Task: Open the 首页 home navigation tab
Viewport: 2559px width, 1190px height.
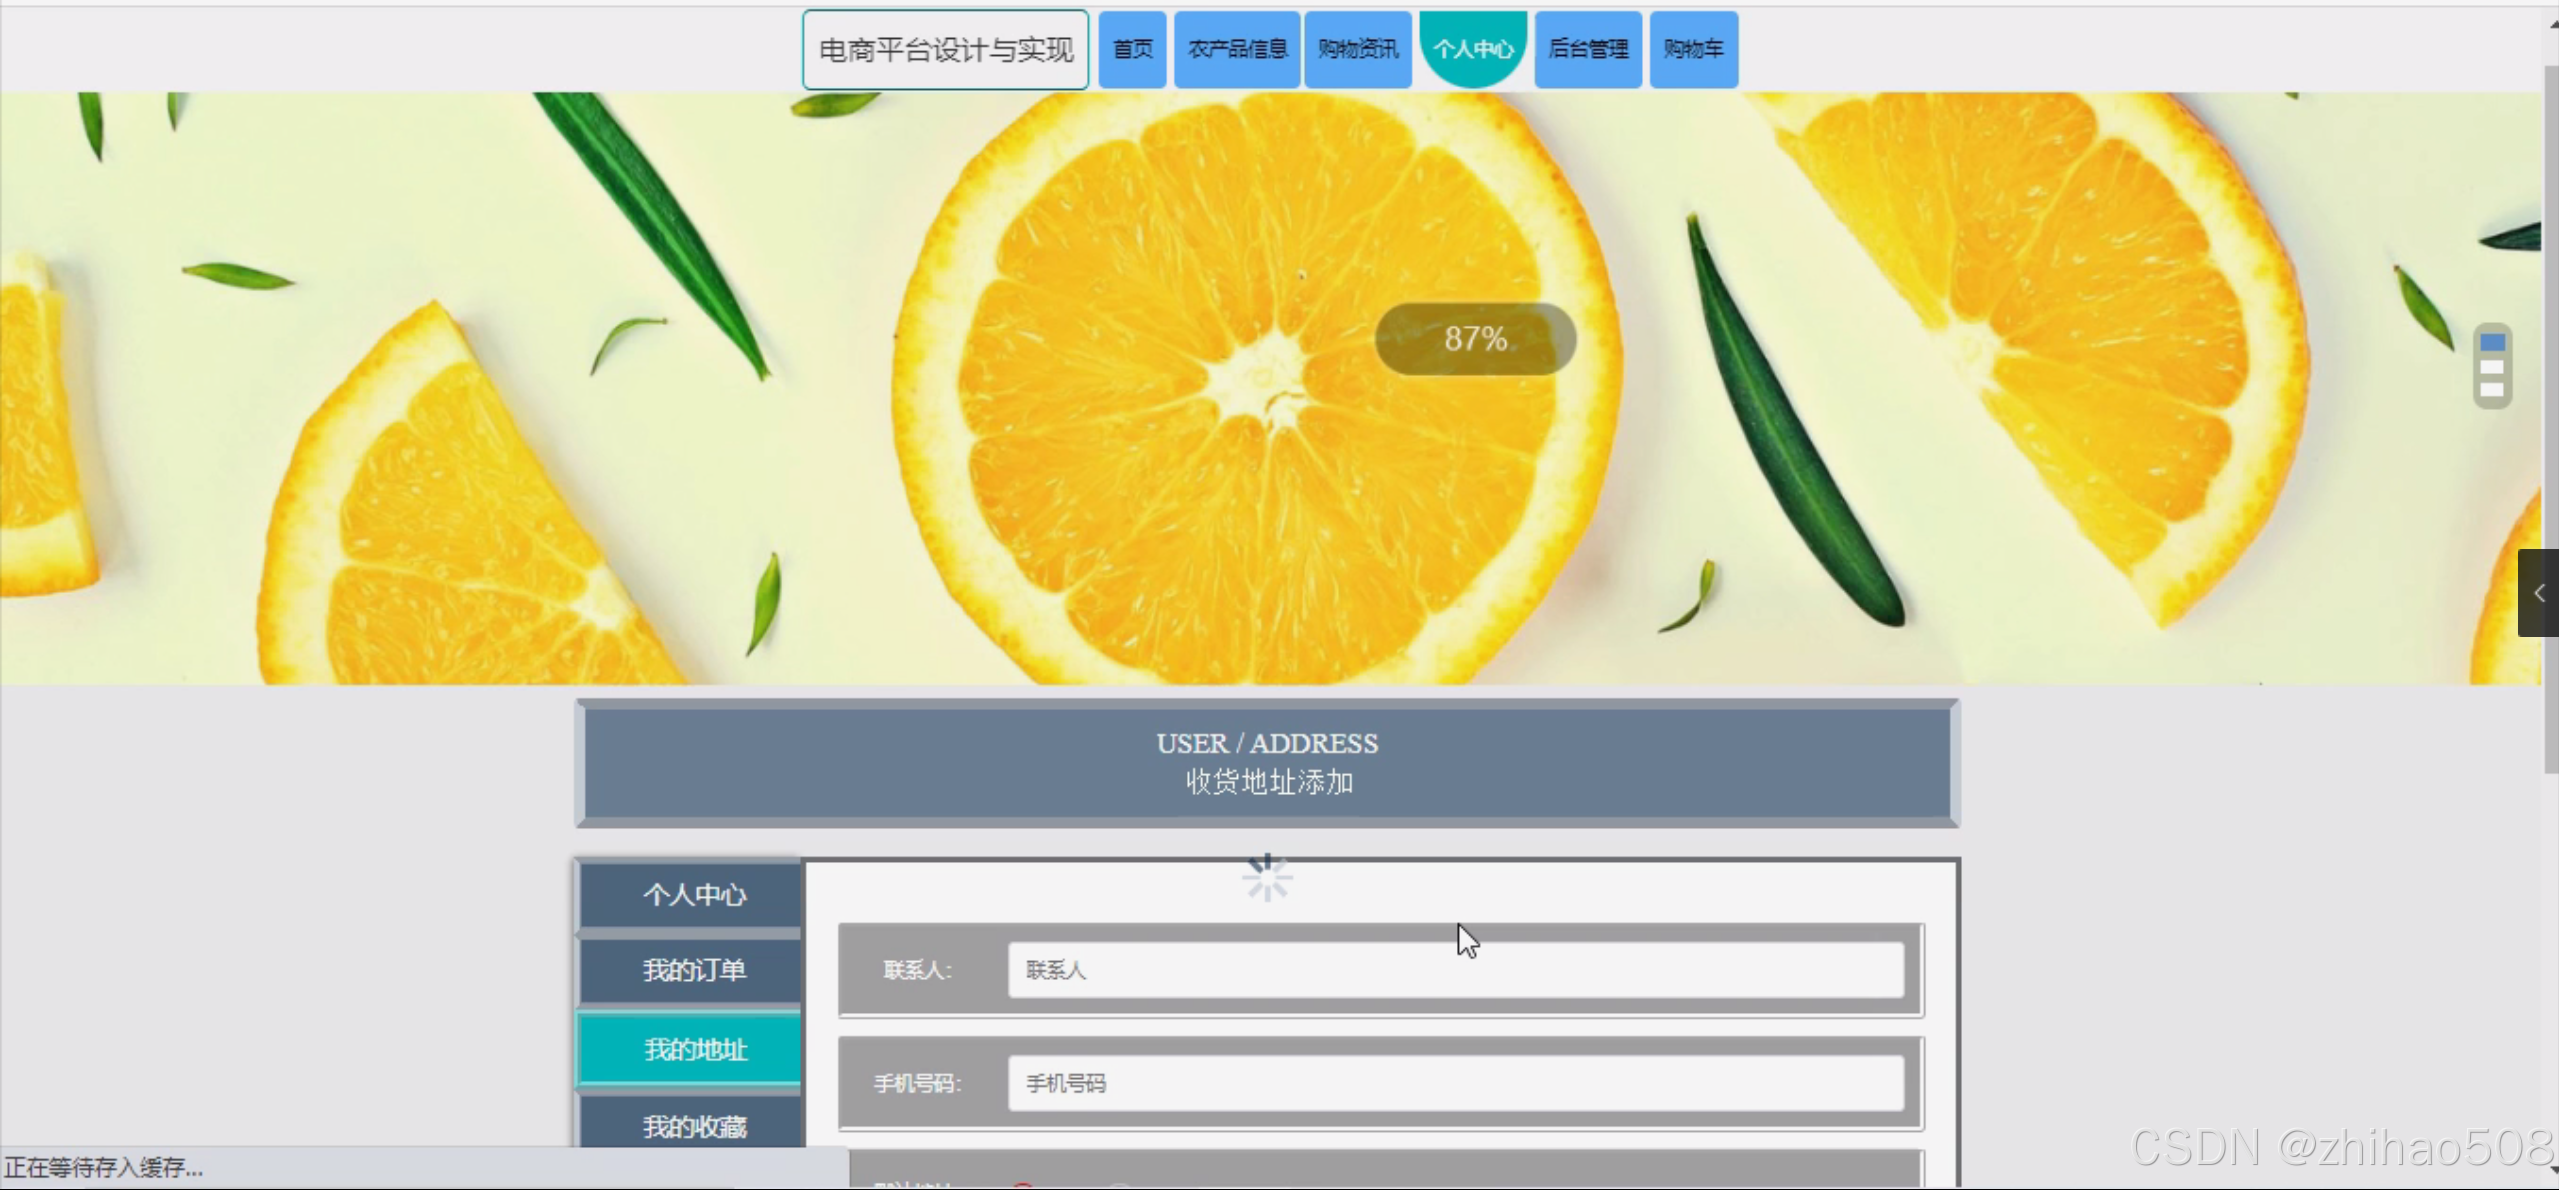Action: coord(1132,49)
